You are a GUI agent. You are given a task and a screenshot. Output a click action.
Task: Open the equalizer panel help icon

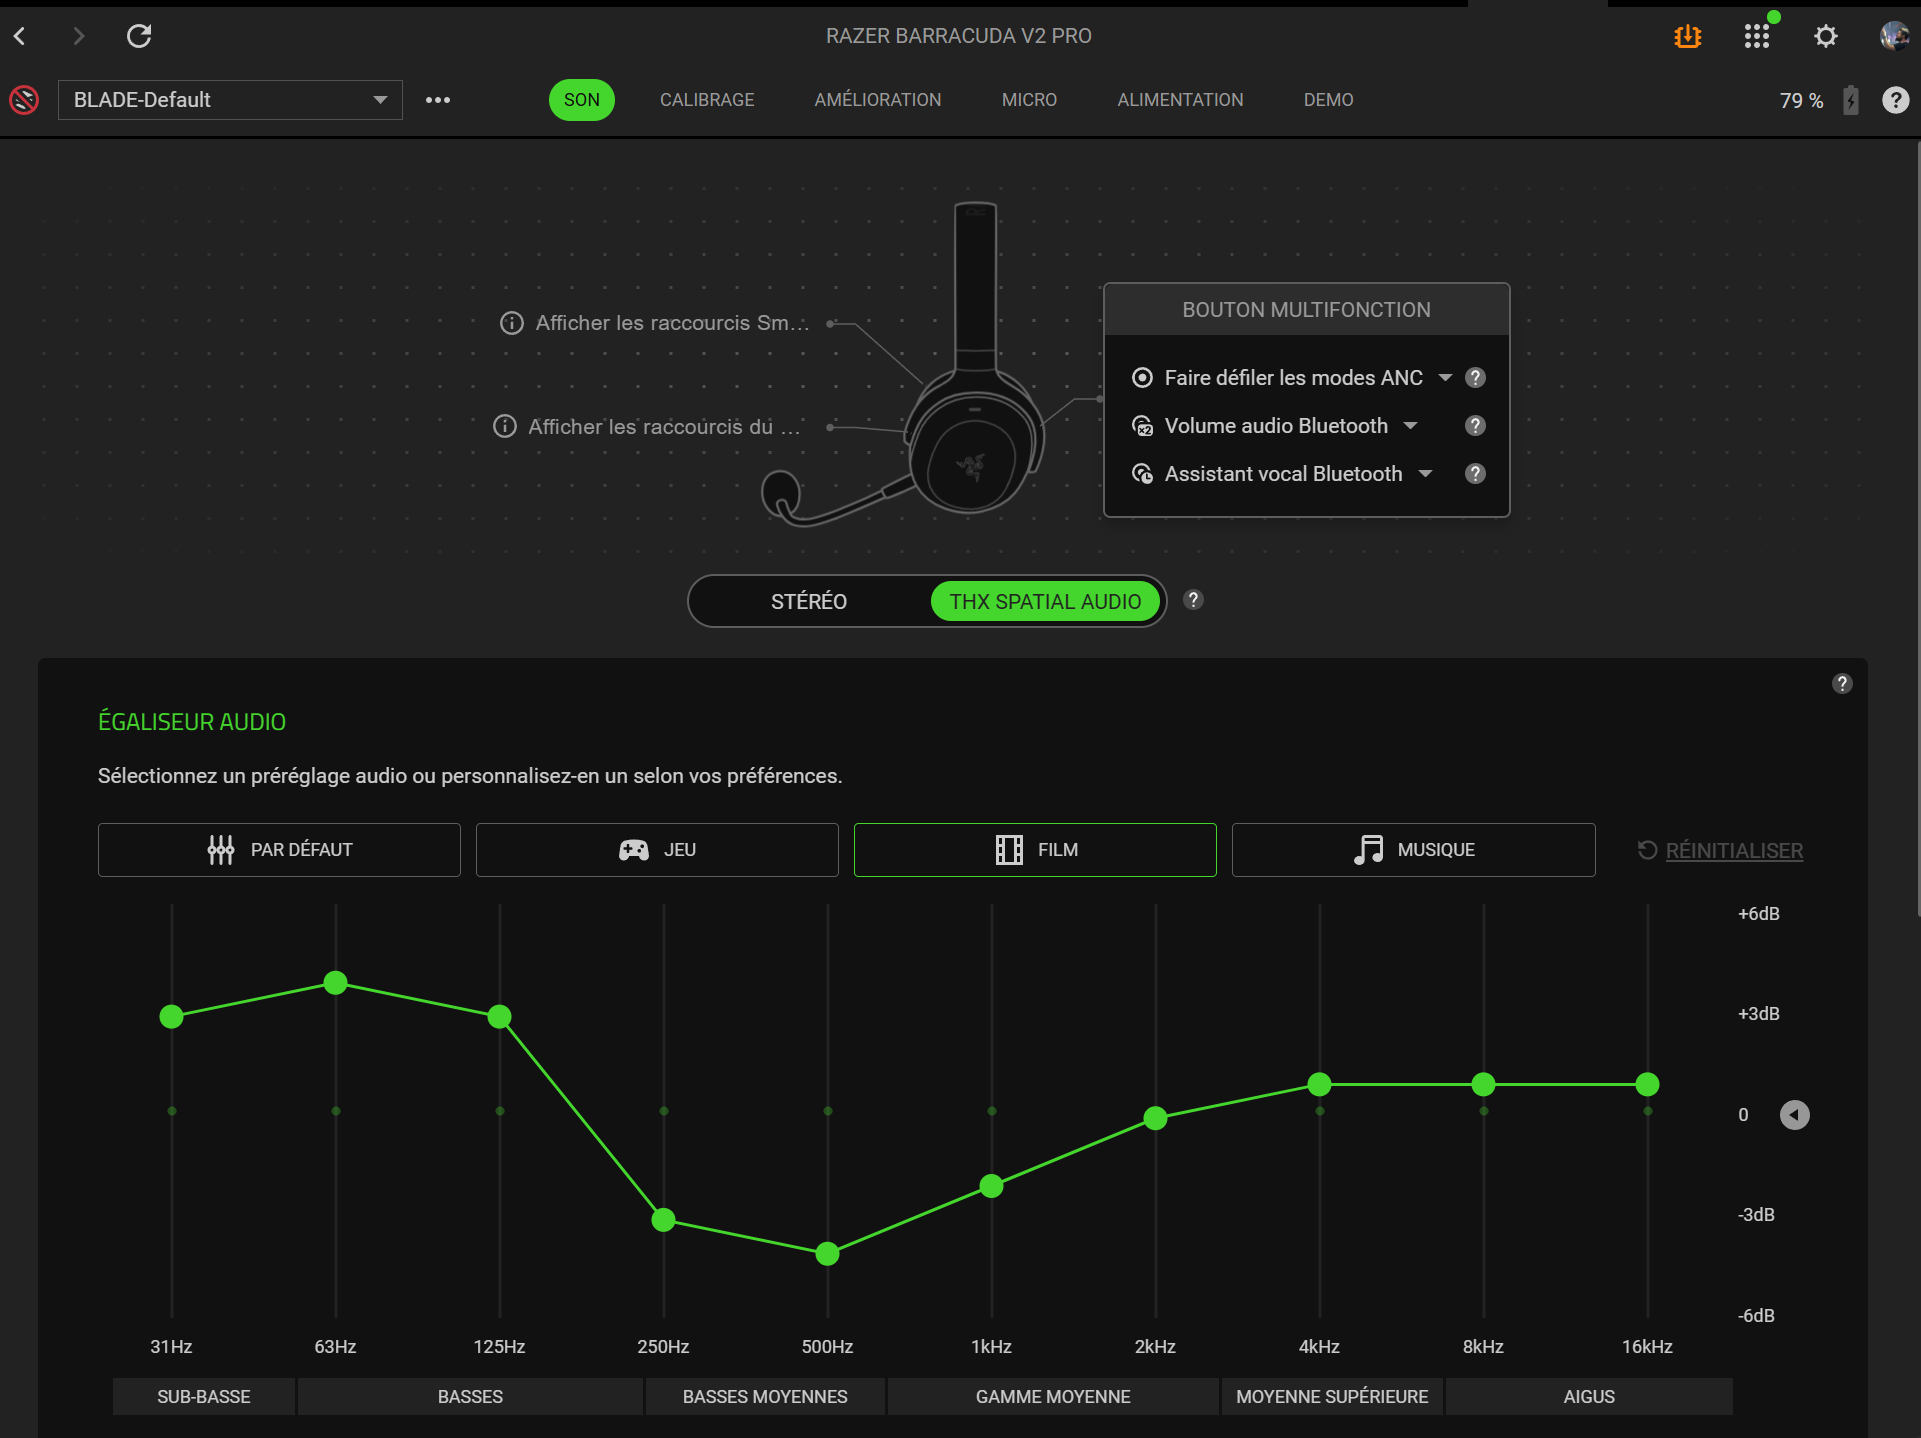click(x=1842, y=684)
